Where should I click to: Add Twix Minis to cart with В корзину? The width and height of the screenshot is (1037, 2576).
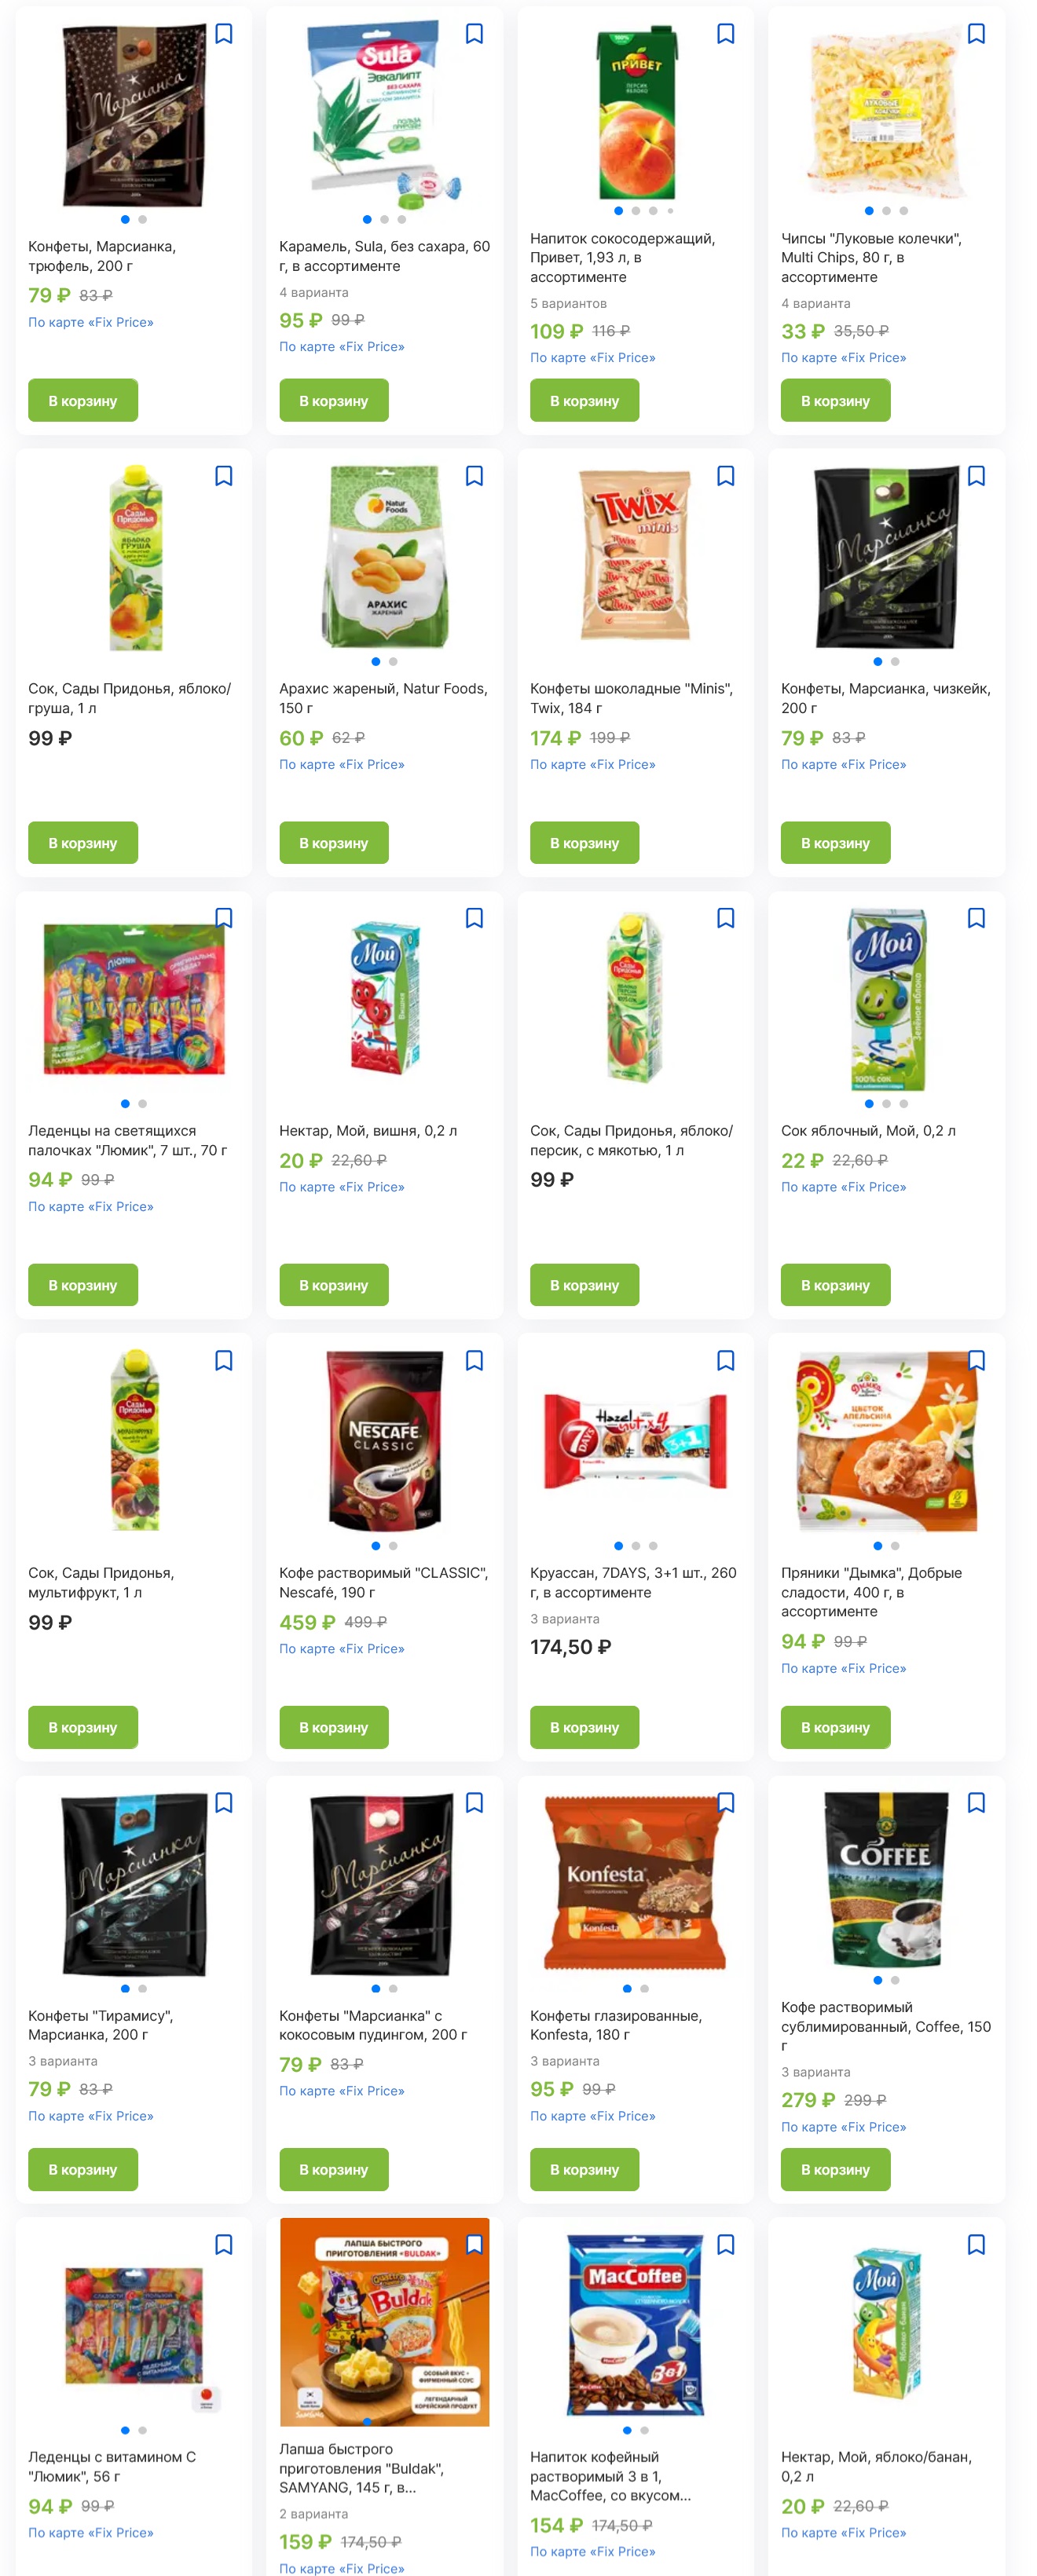click(x=584, y=843)
